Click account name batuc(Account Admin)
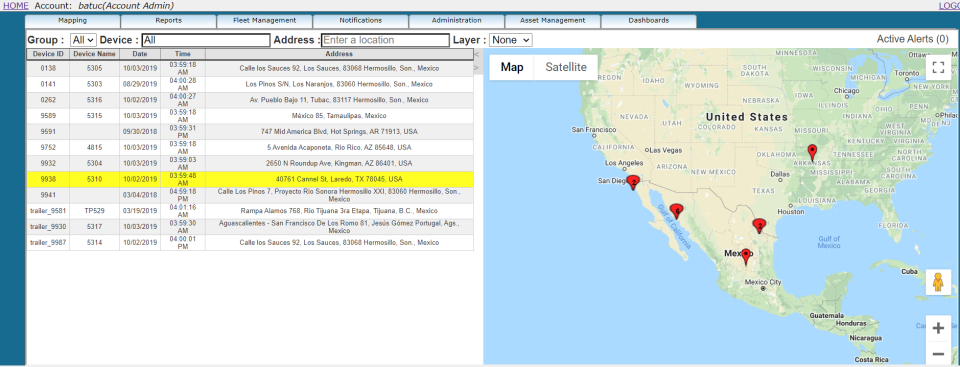This screenshot has width=960, height=367. (x=126, y=6)
